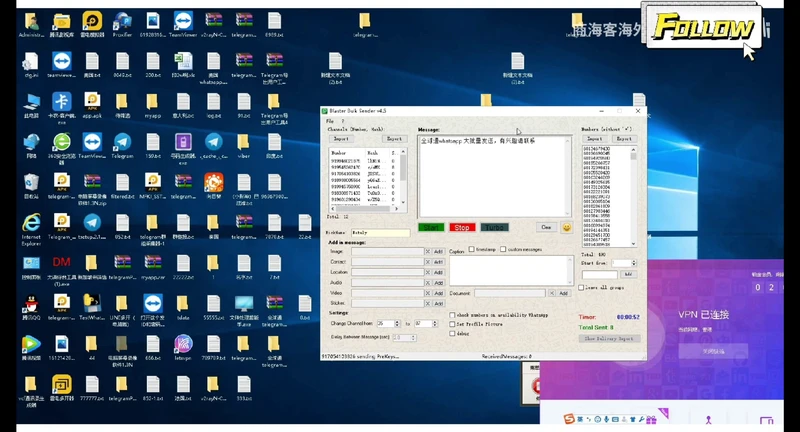Tick the leave all groups checkbox
The height and width of the screenshot is (432, 800).
pyautogui.click(x=581, y=288)
